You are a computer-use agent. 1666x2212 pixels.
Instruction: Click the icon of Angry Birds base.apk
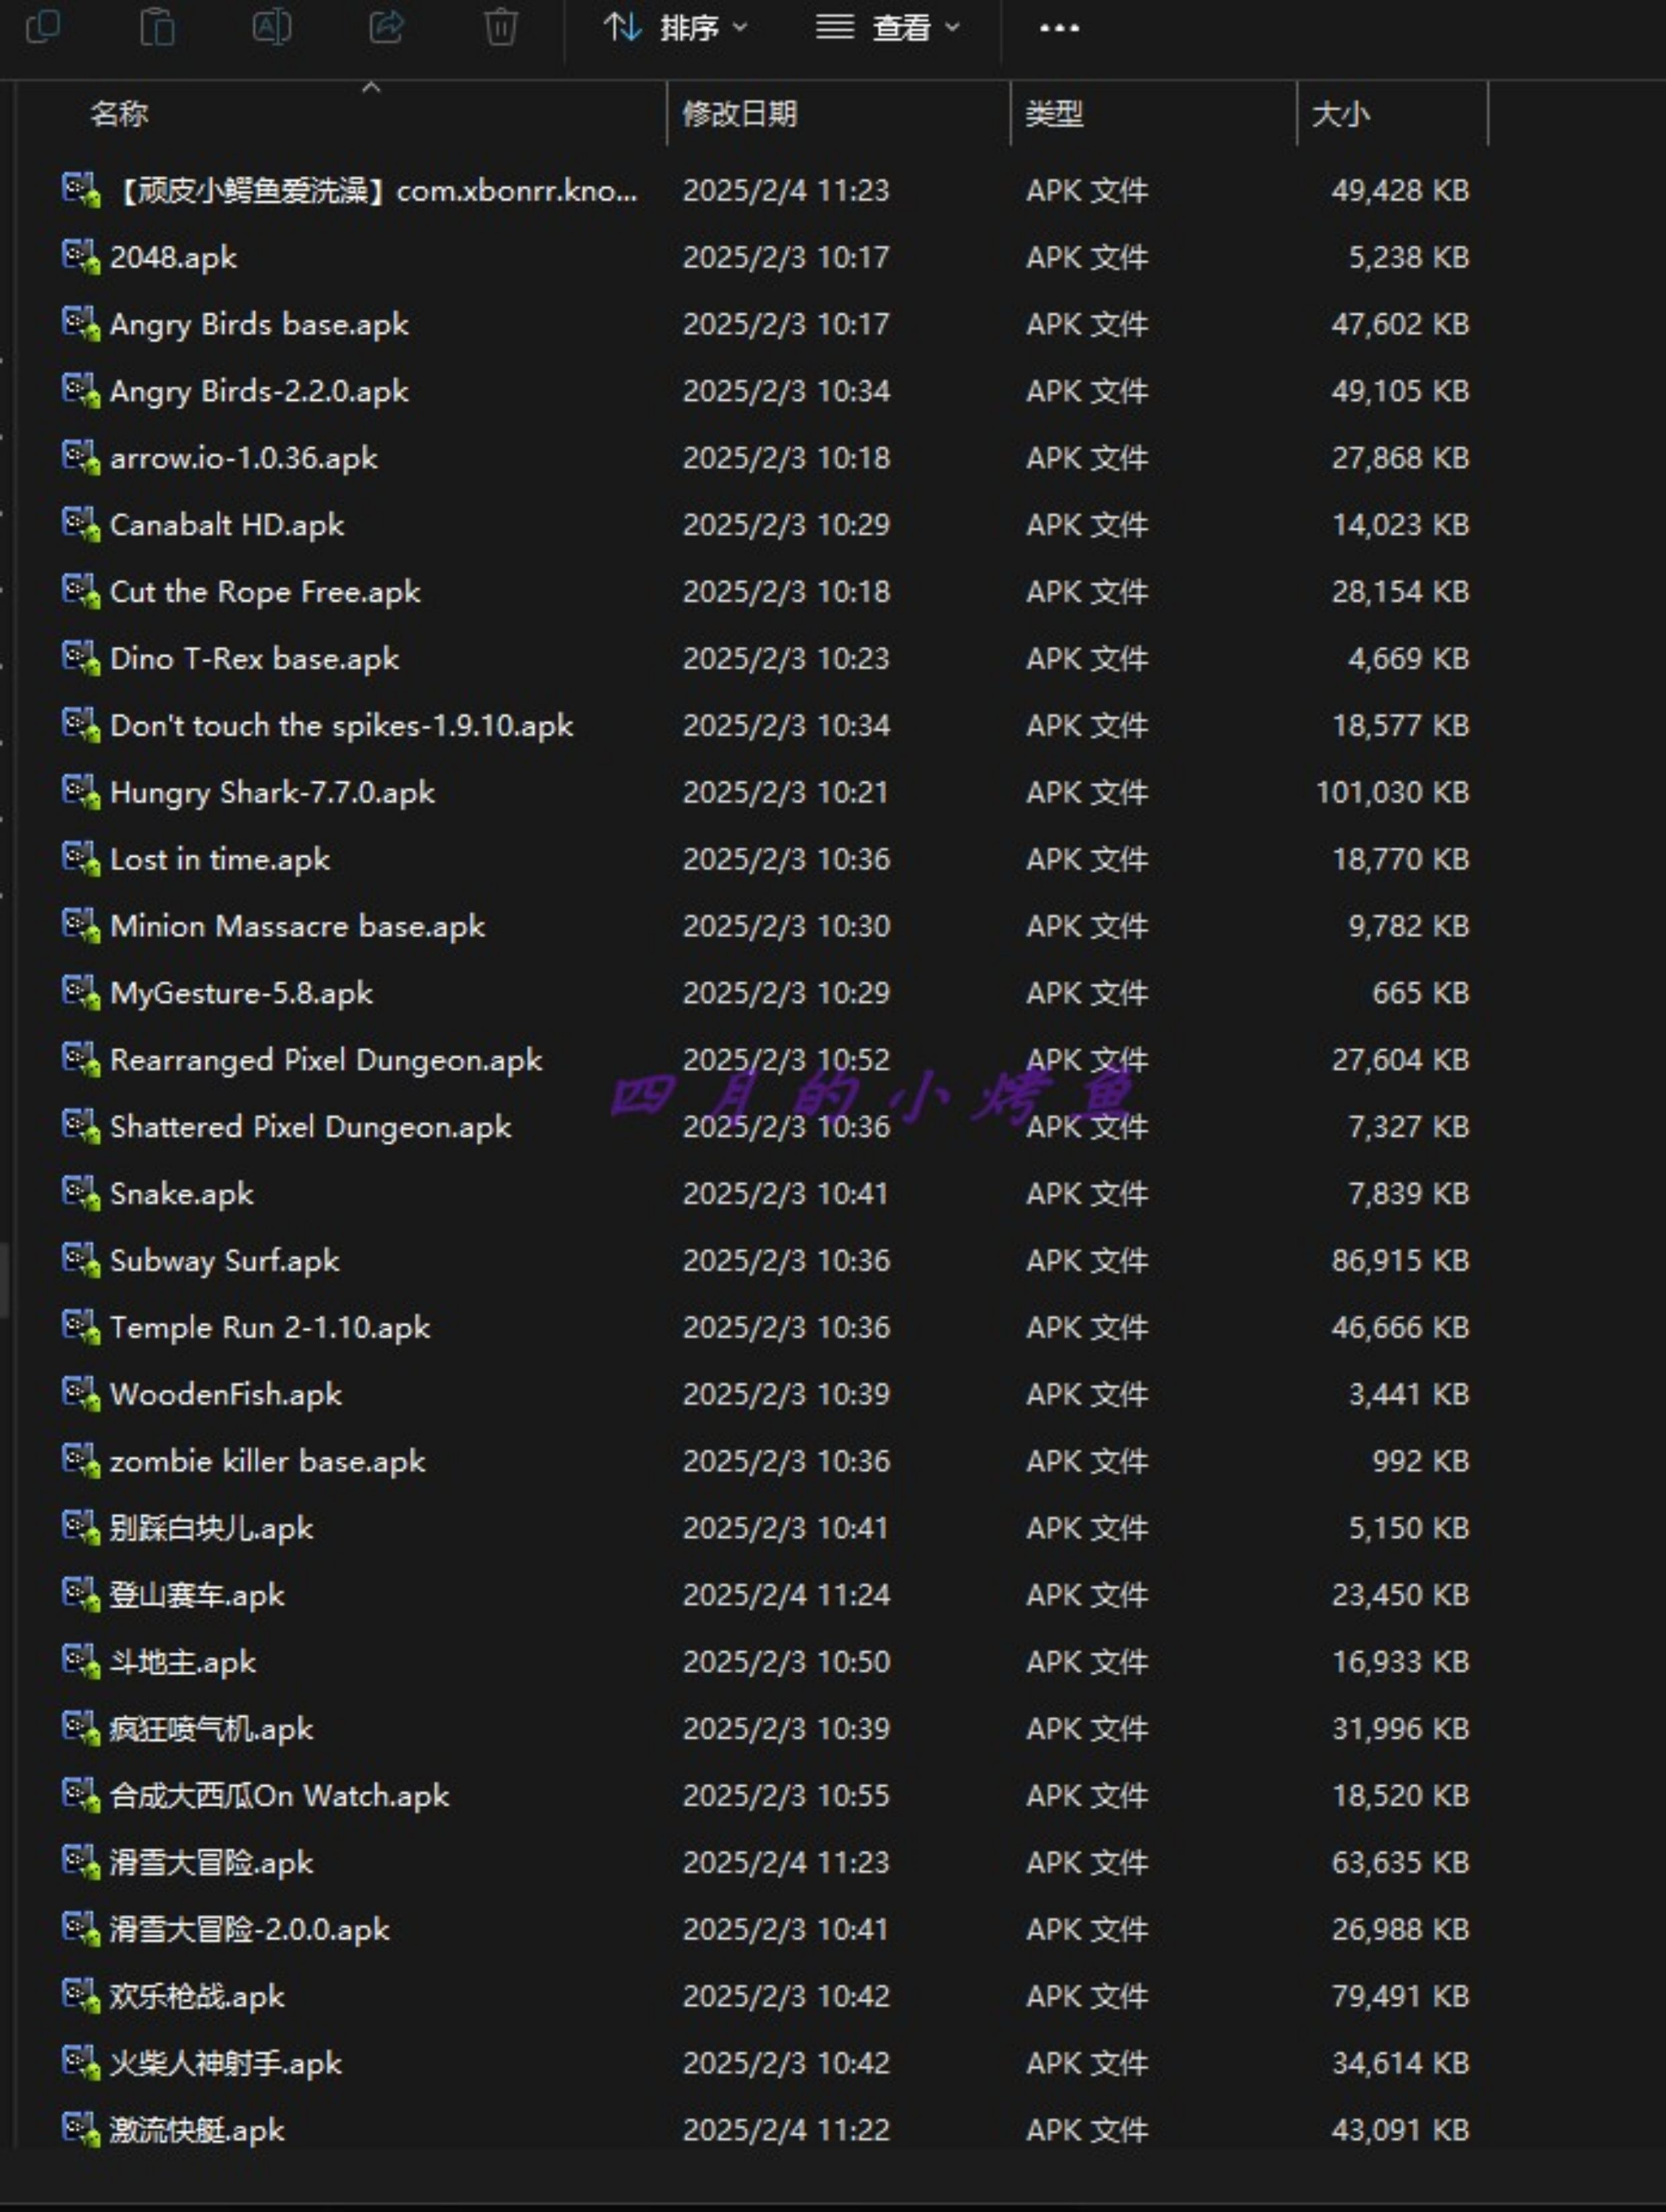click(x=81, y=324)
